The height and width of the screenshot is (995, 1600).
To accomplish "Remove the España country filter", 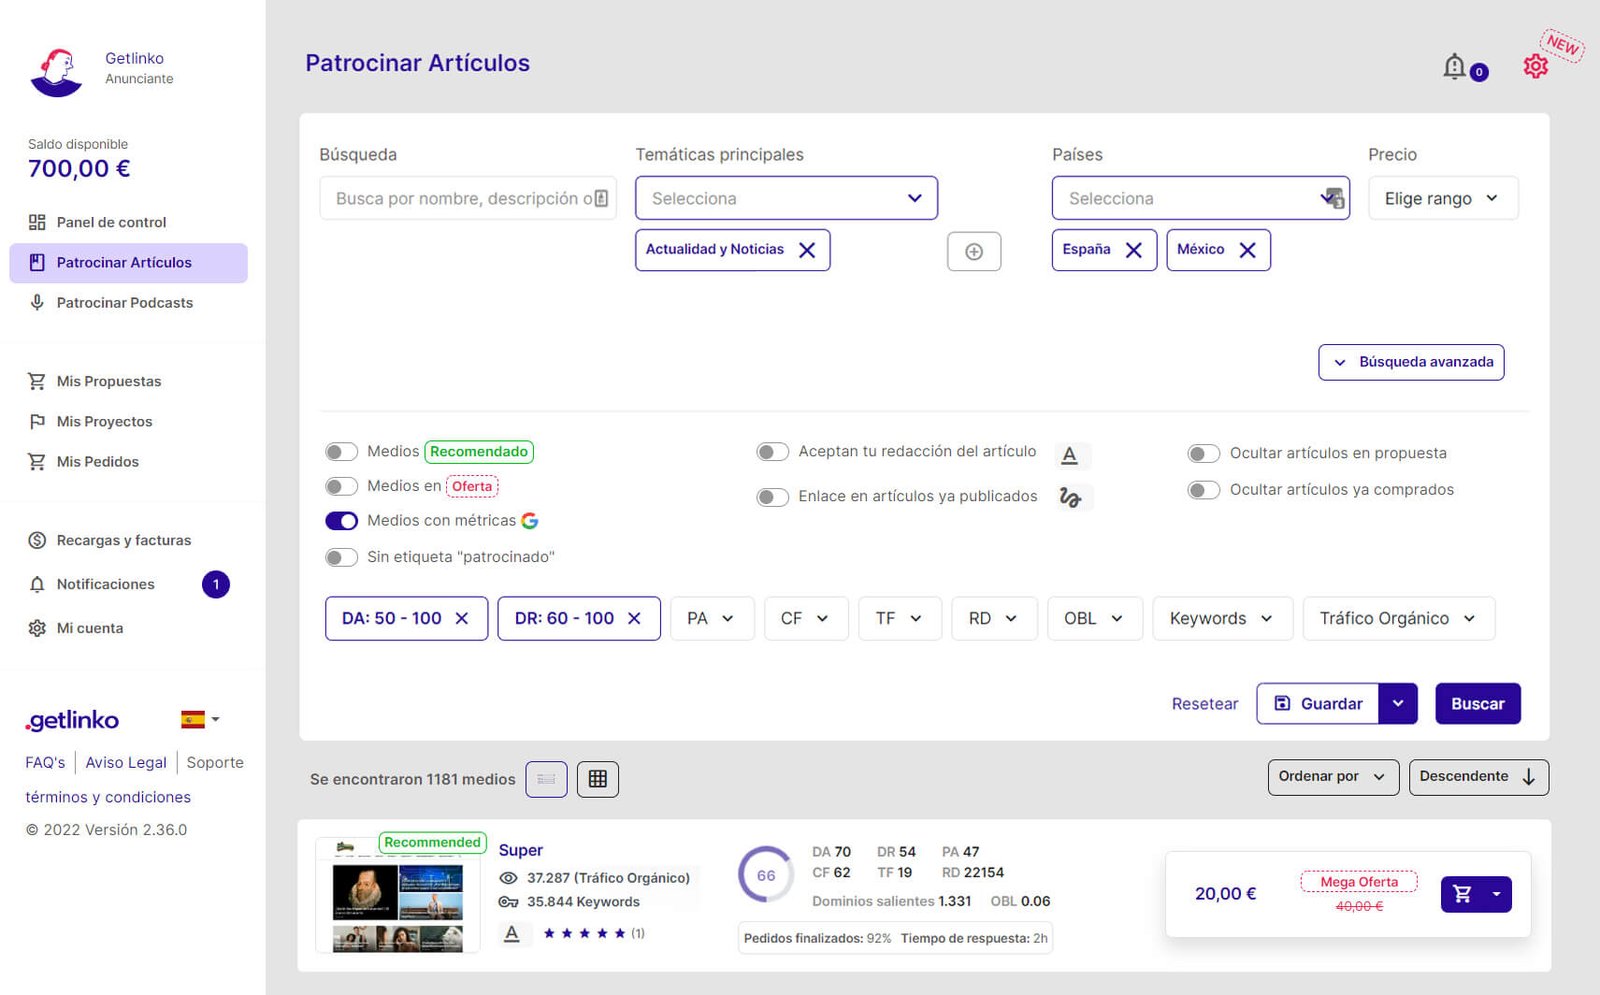I will (1133, 250).
